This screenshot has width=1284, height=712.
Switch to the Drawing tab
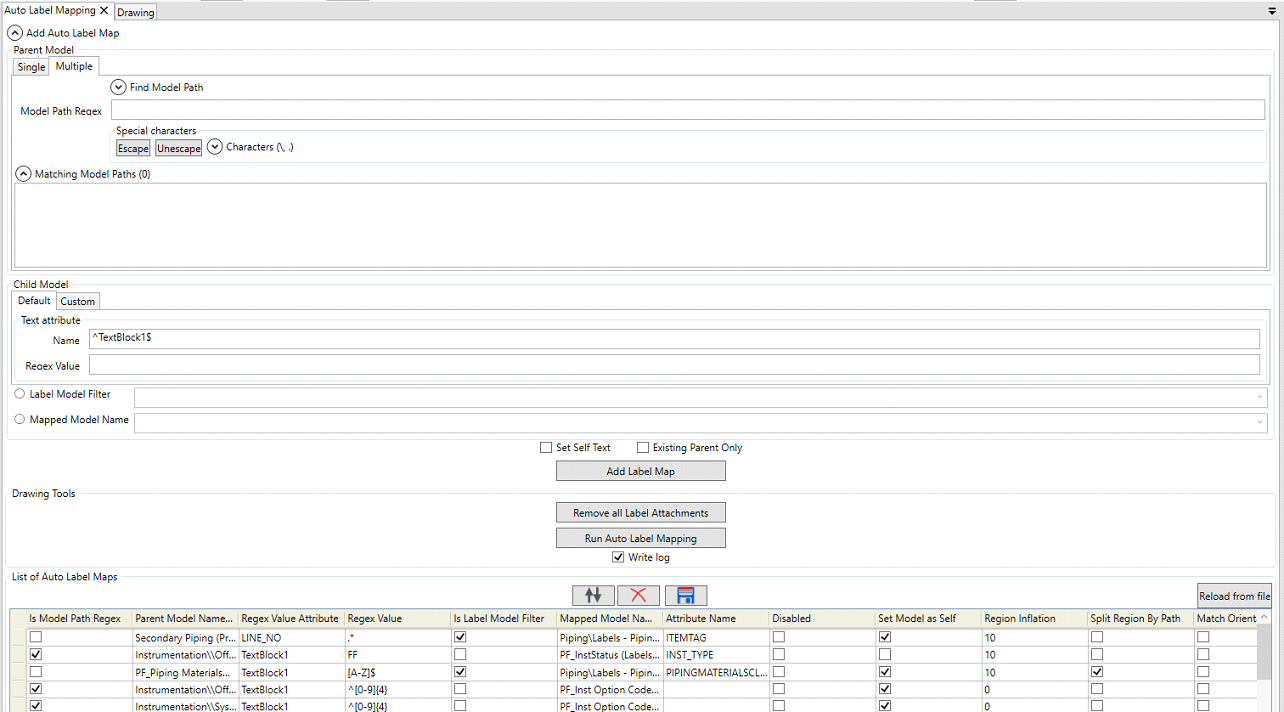[x=136, y=13]
